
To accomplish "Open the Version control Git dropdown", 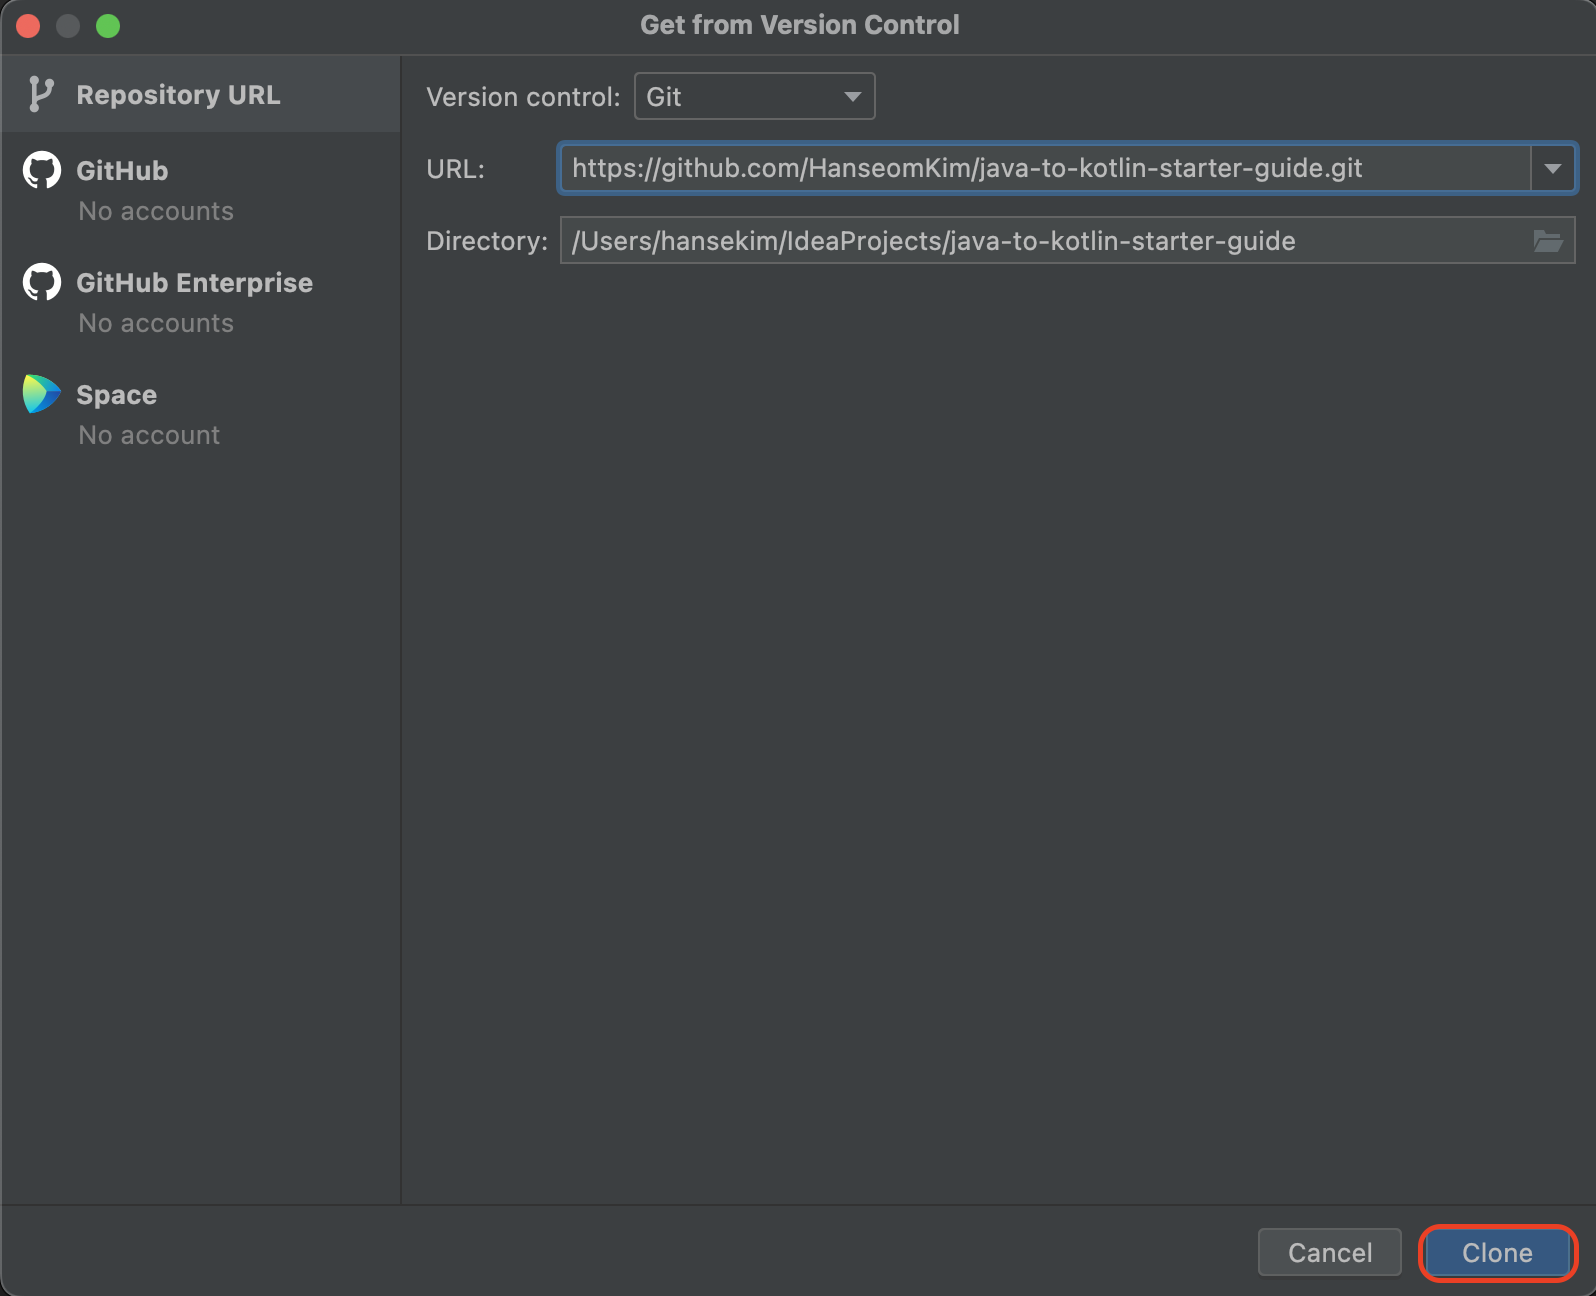I will (x=754, y=96).
